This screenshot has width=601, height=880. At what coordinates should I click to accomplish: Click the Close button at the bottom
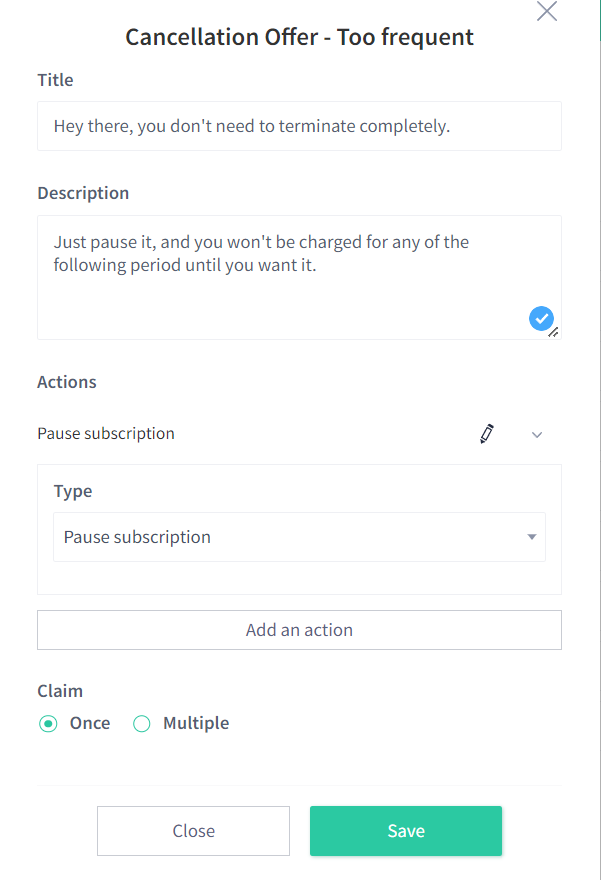click(194, 831)
